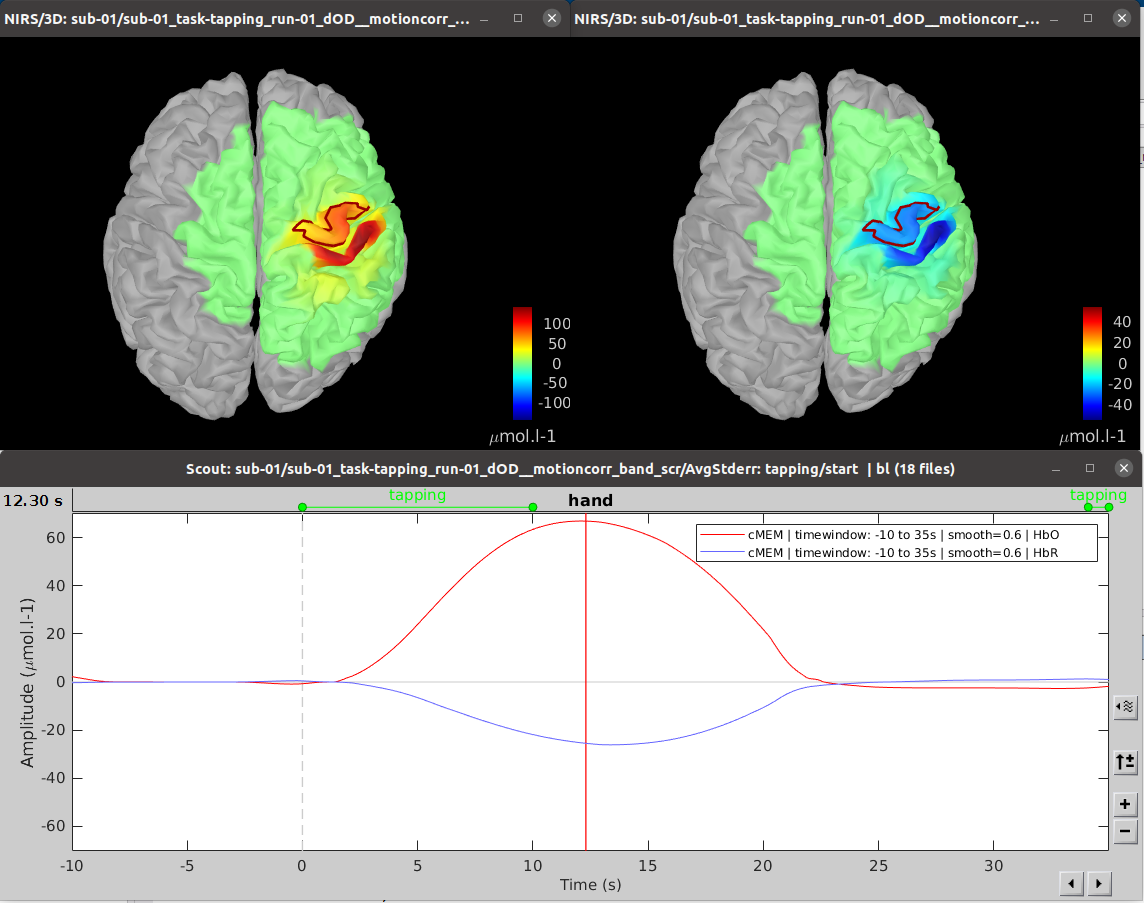Click the flip Y-axis arrow button
The height and width of the screenshot is (903, 1144).
(x=1125, y=763)
